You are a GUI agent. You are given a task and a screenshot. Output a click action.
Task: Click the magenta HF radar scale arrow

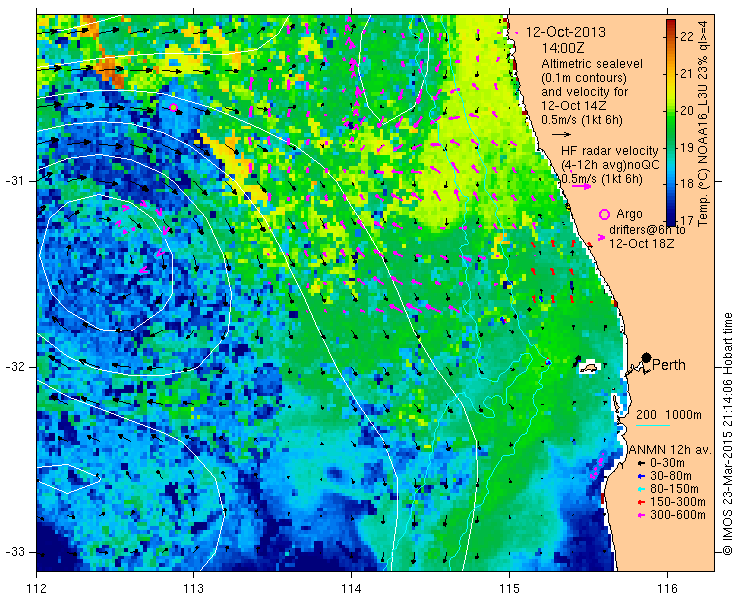coord(581,186)
